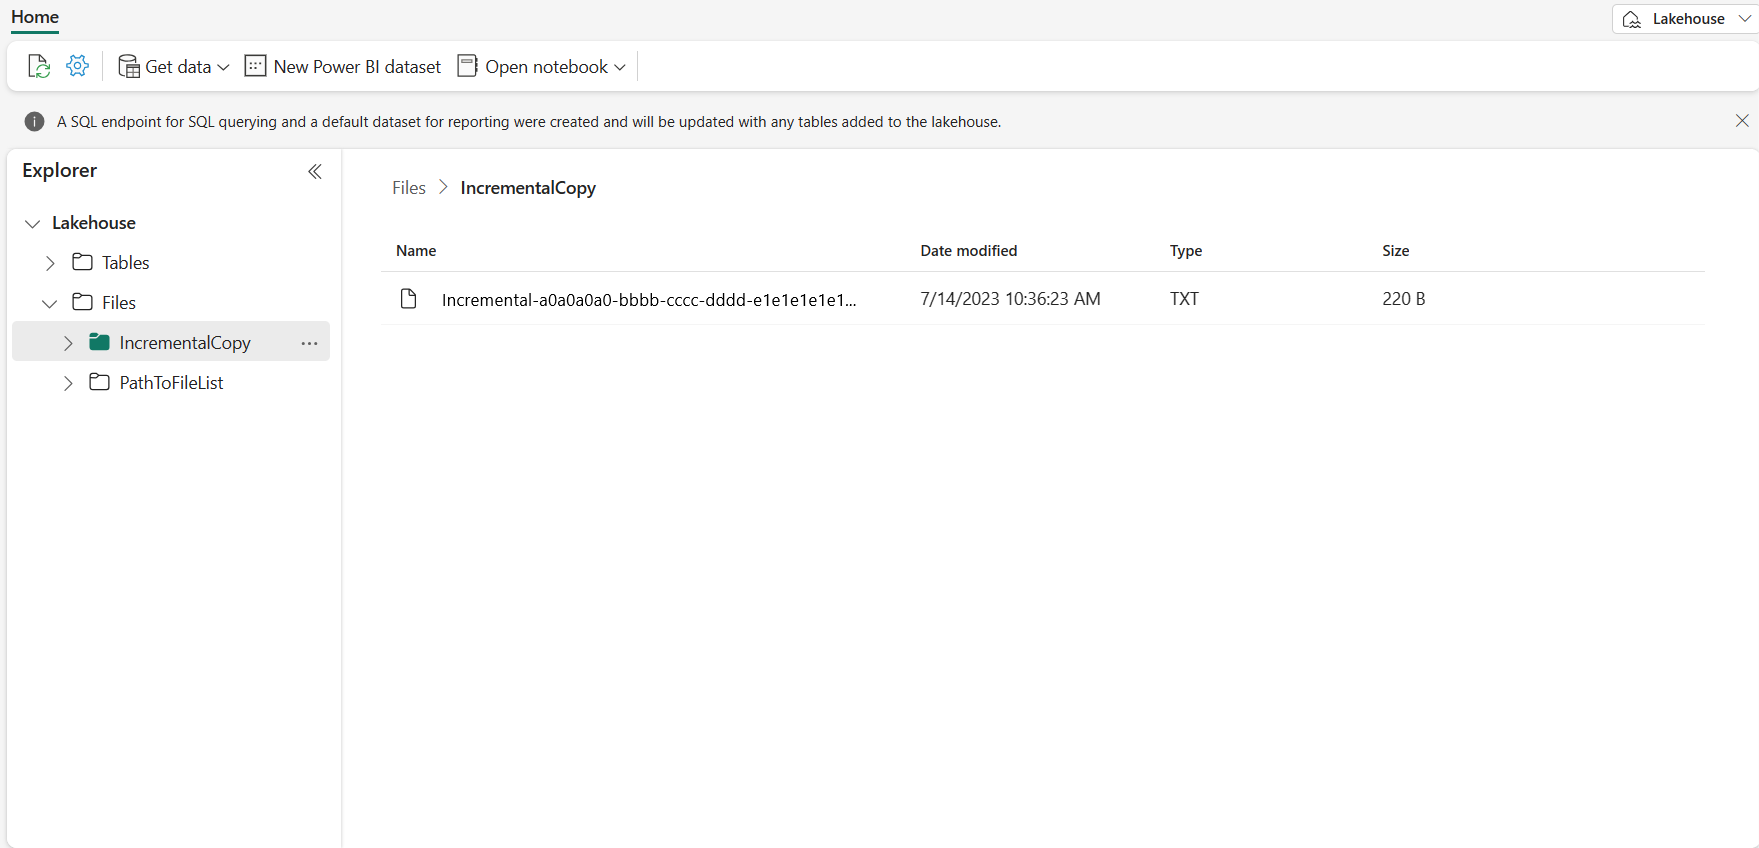Sort by Date modified column header

(x=968, y=251)
